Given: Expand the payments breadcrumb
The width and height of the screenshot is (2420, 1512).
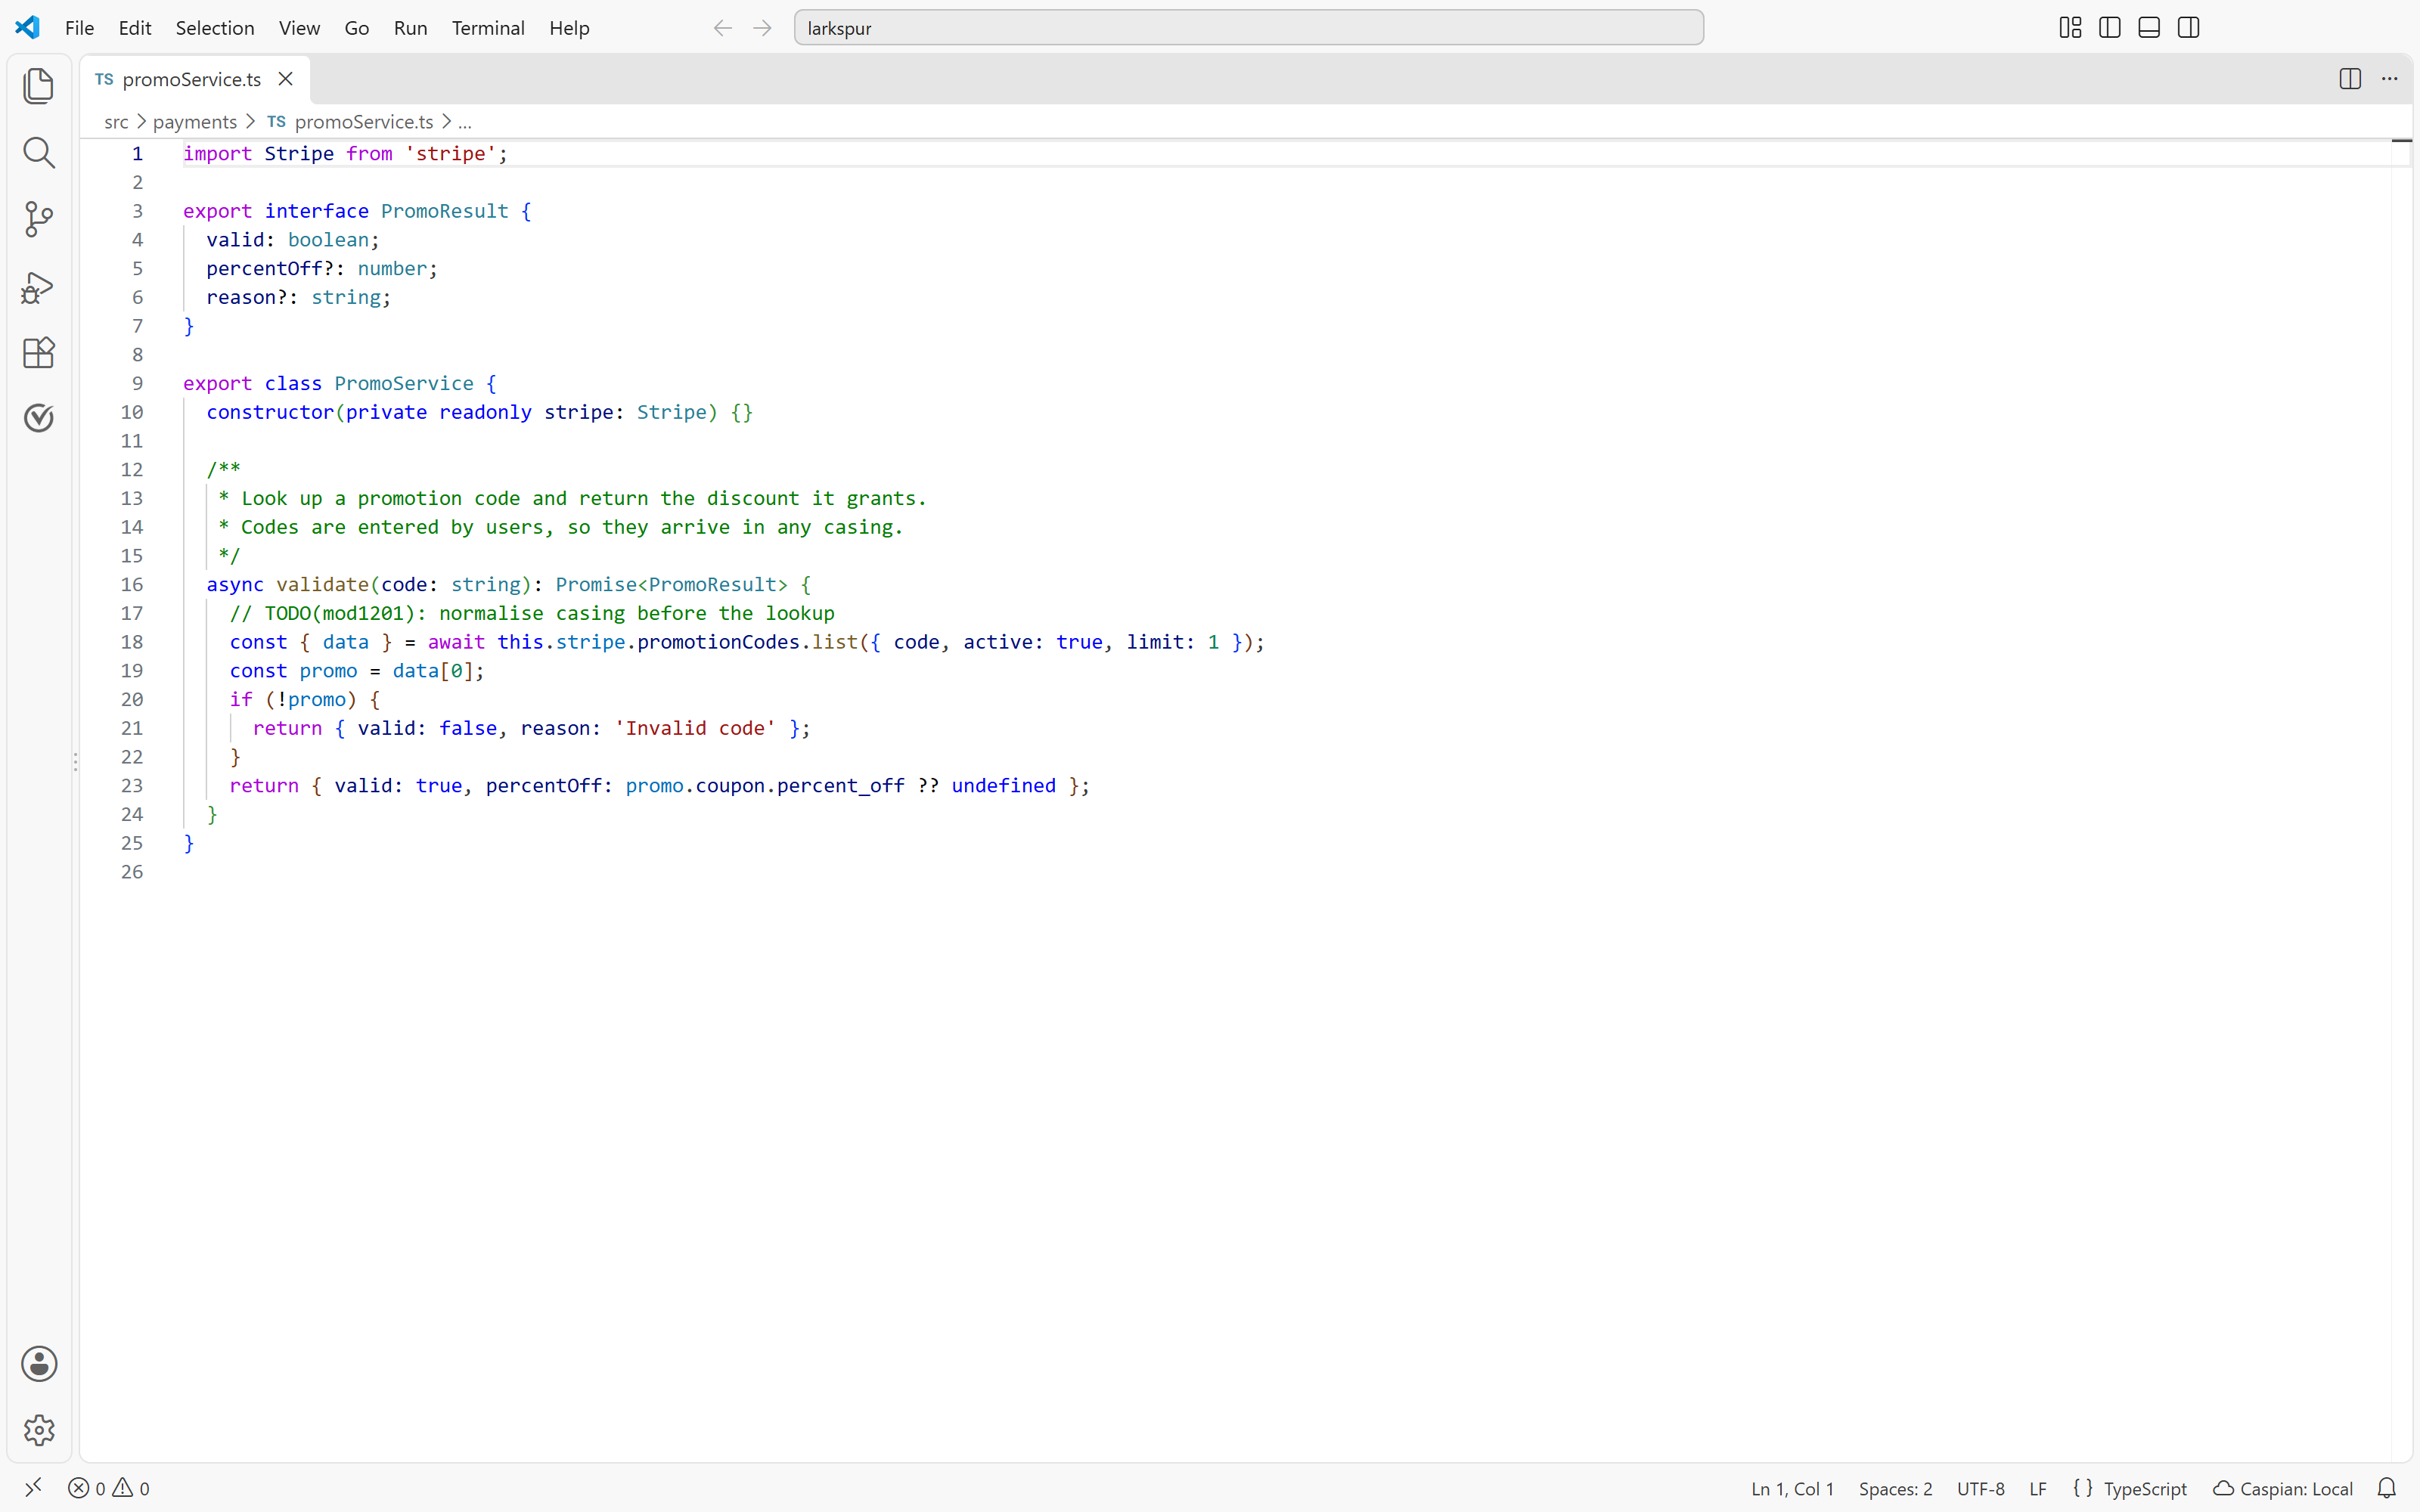Looking at the screenshot, I should click(195, 122).
